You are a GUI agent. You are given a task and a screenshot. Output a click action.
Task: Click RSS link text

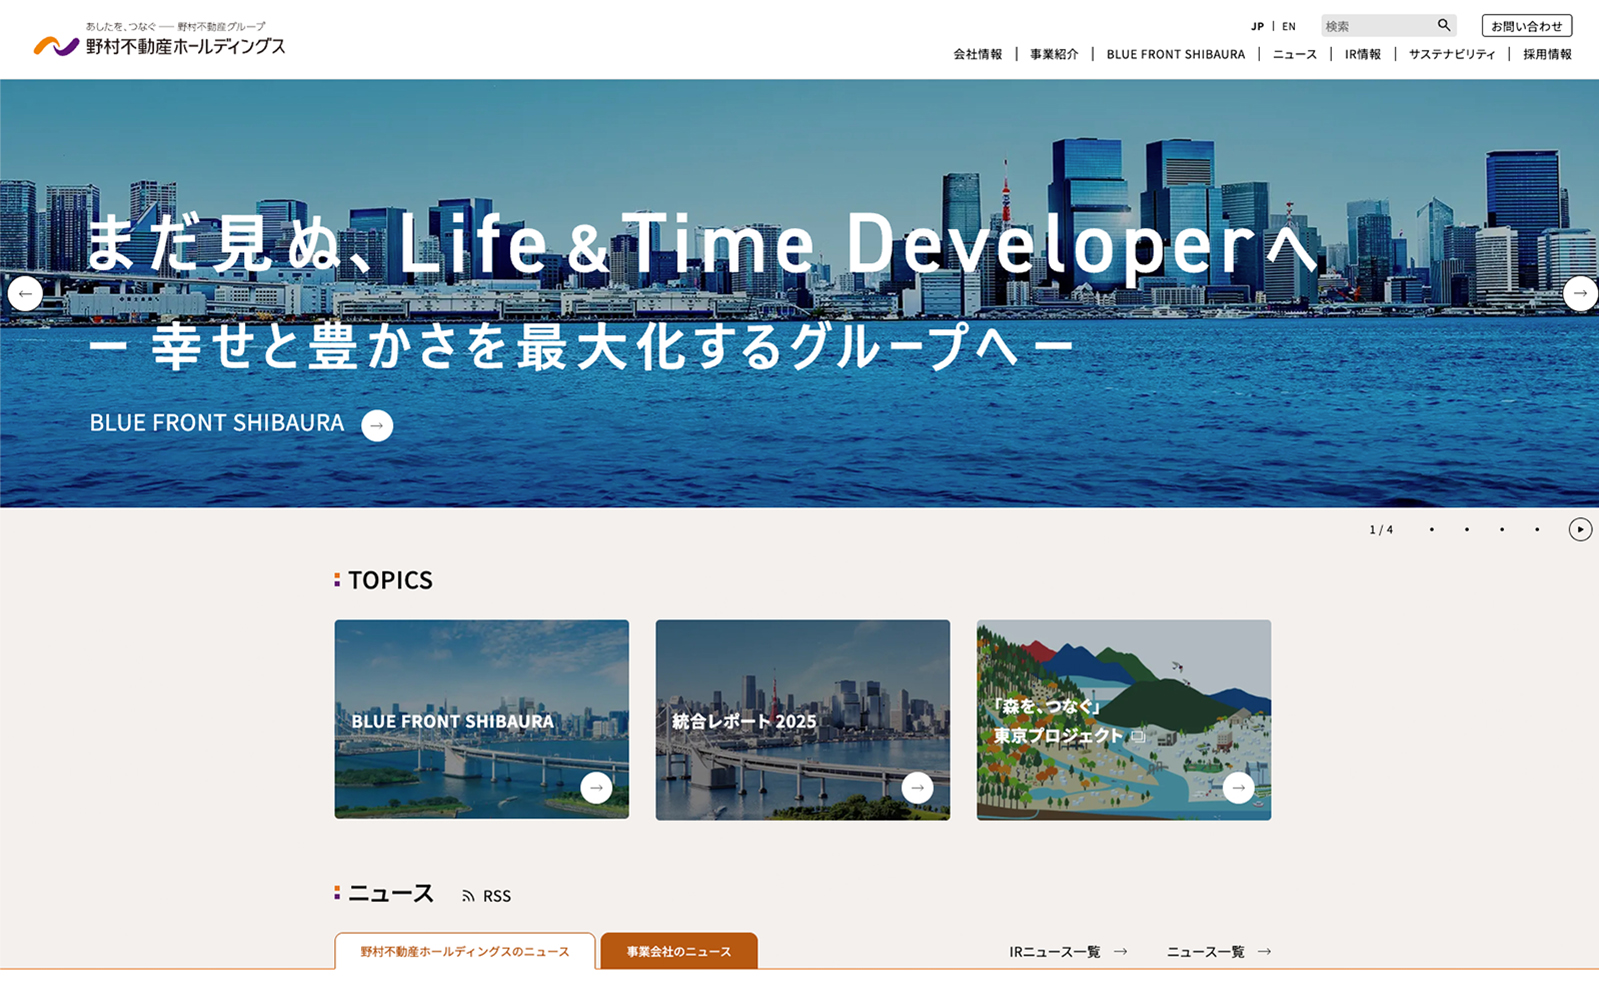(497, 896)
